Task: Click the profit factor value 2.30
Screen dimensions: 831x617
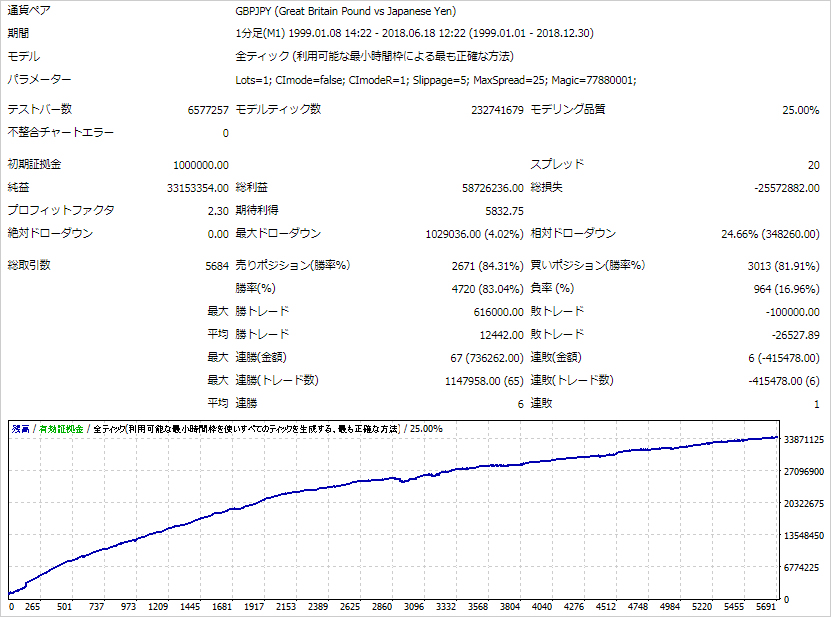Action: point(218,211)
